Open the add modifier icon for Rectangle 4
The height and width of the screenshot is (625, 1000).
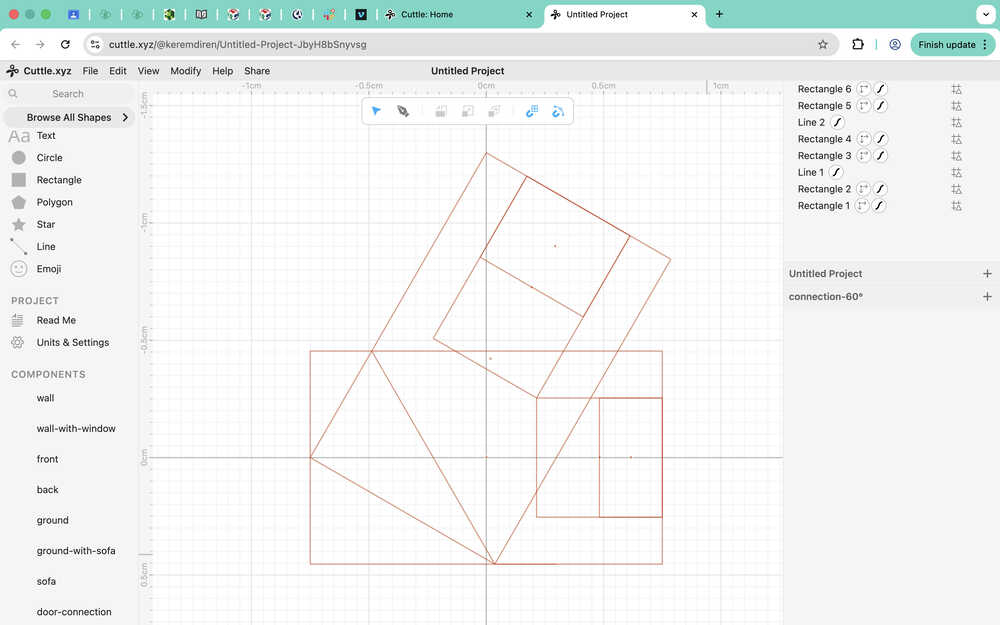tap(956, 139)
